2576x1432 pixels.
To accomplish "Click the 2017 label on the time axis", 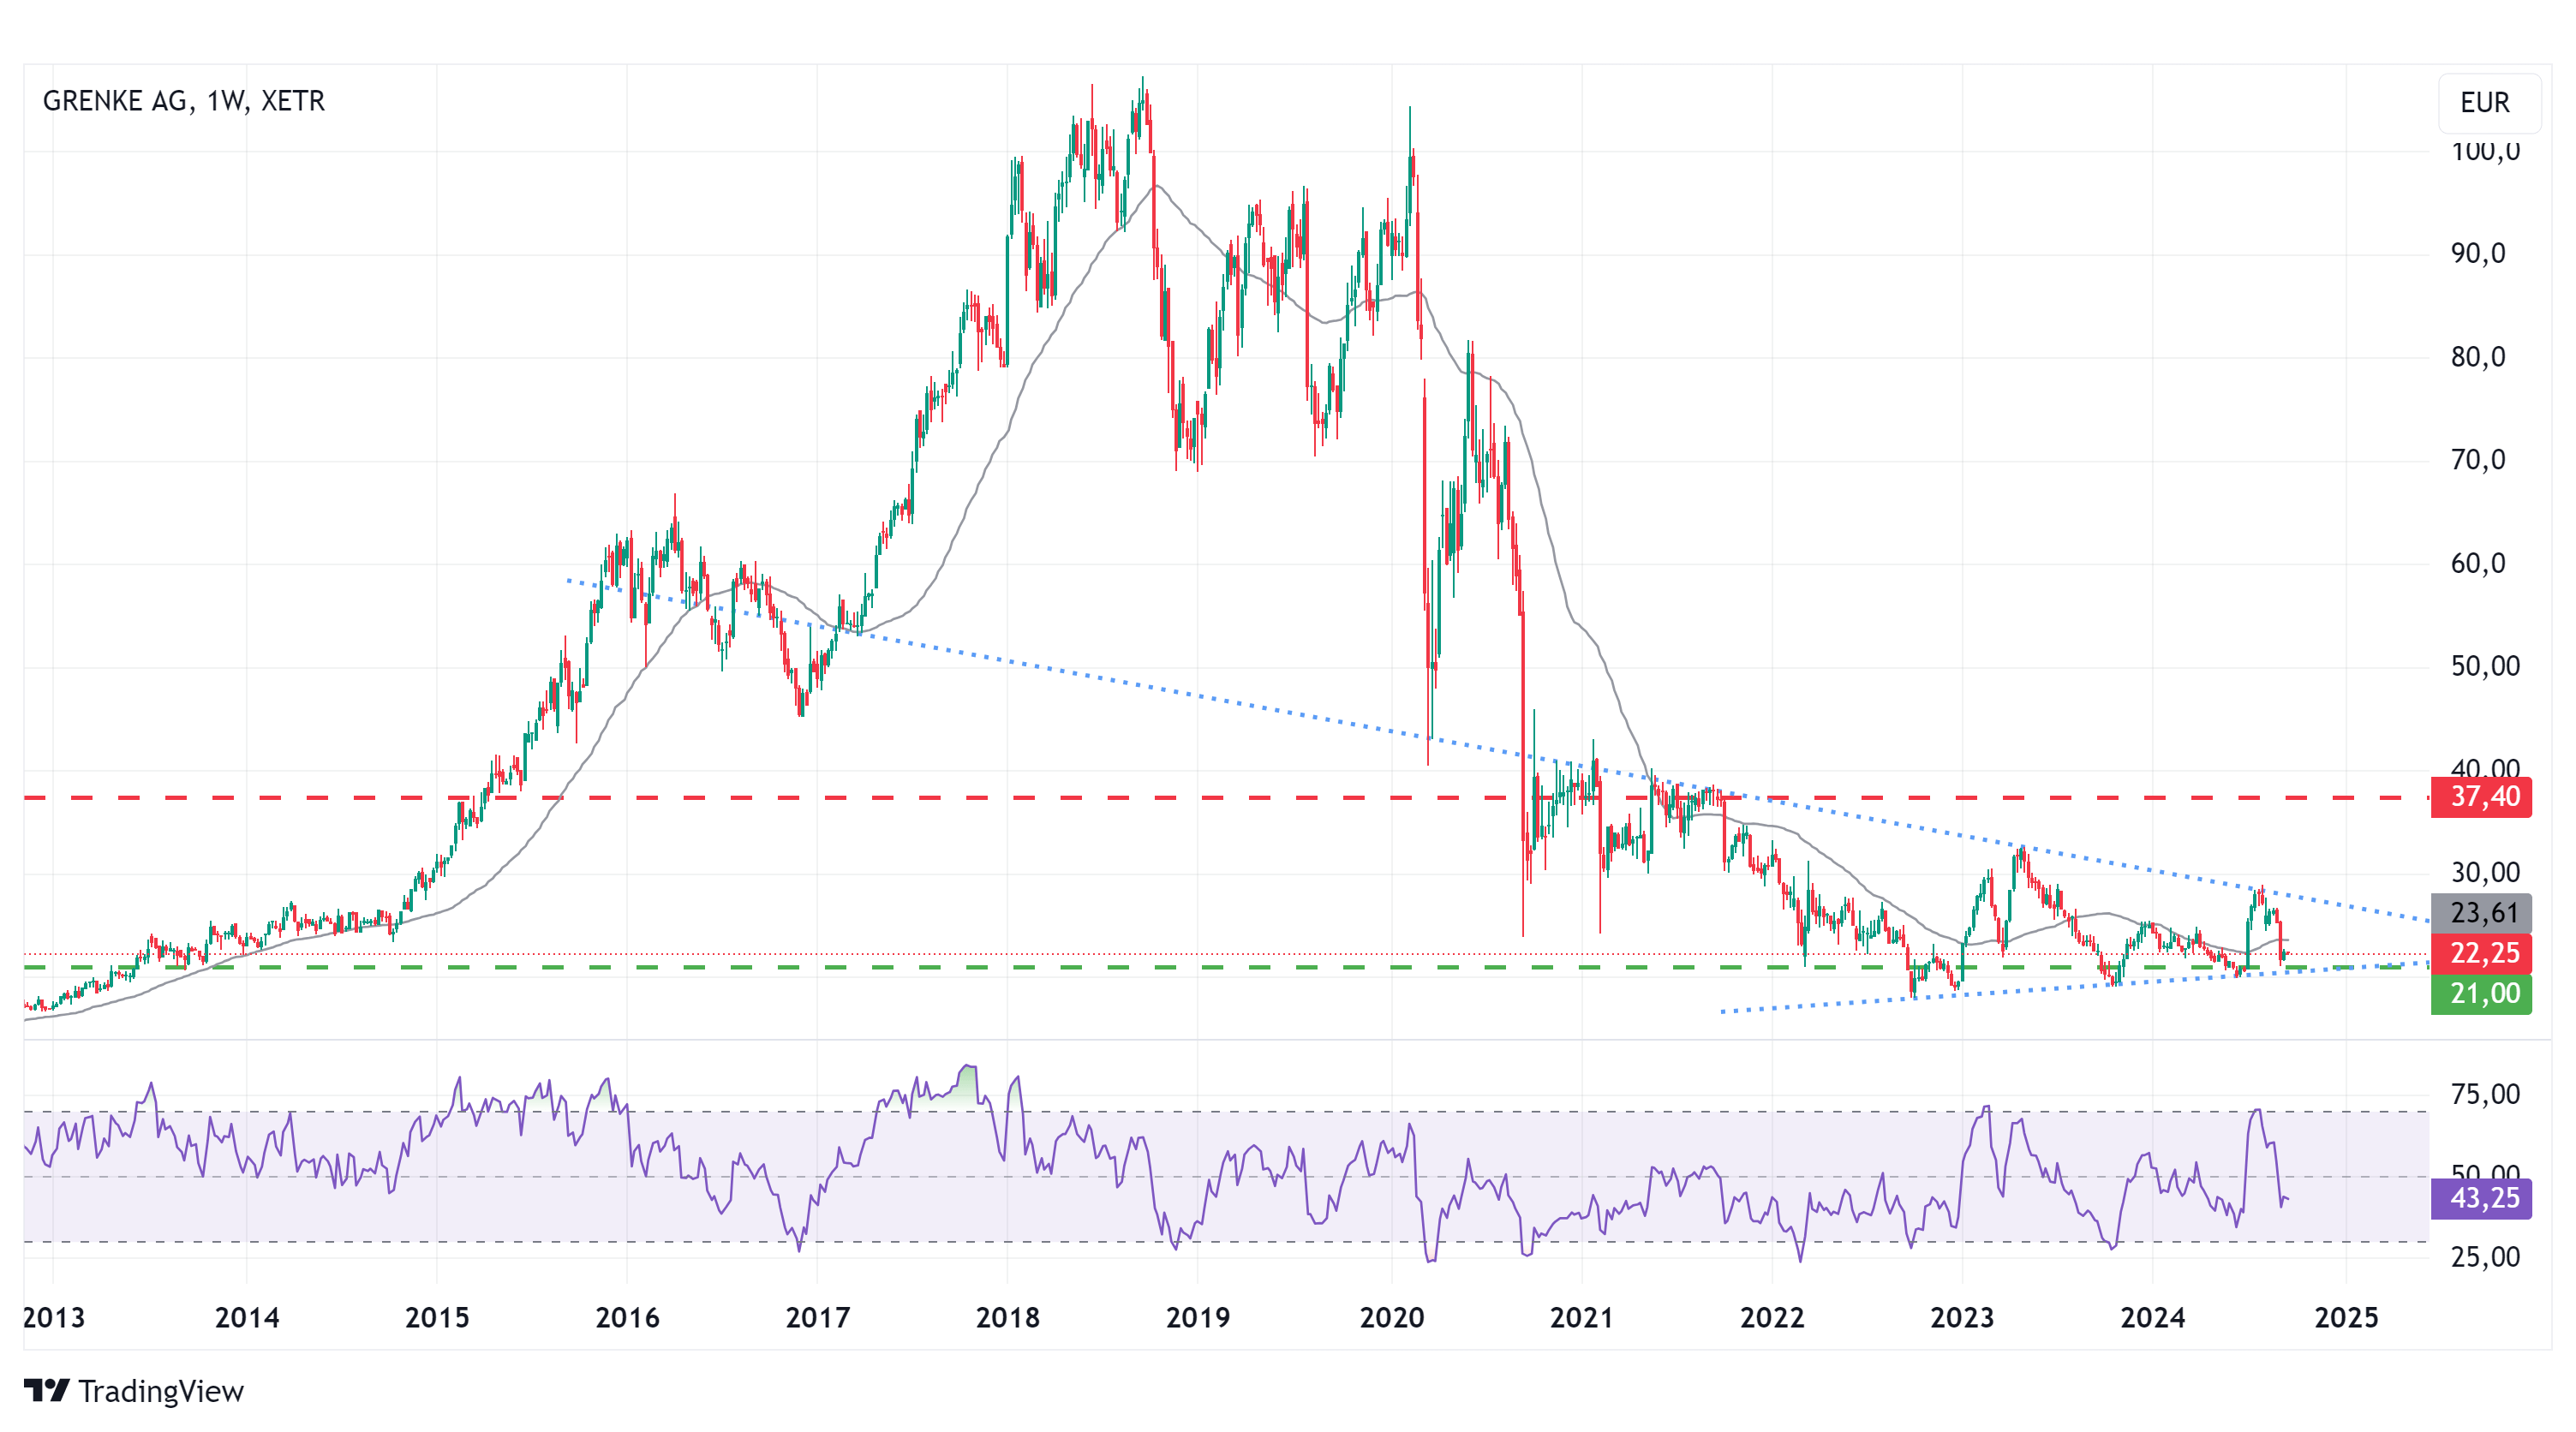I will pyautogui.click(x=818, y=1318).
